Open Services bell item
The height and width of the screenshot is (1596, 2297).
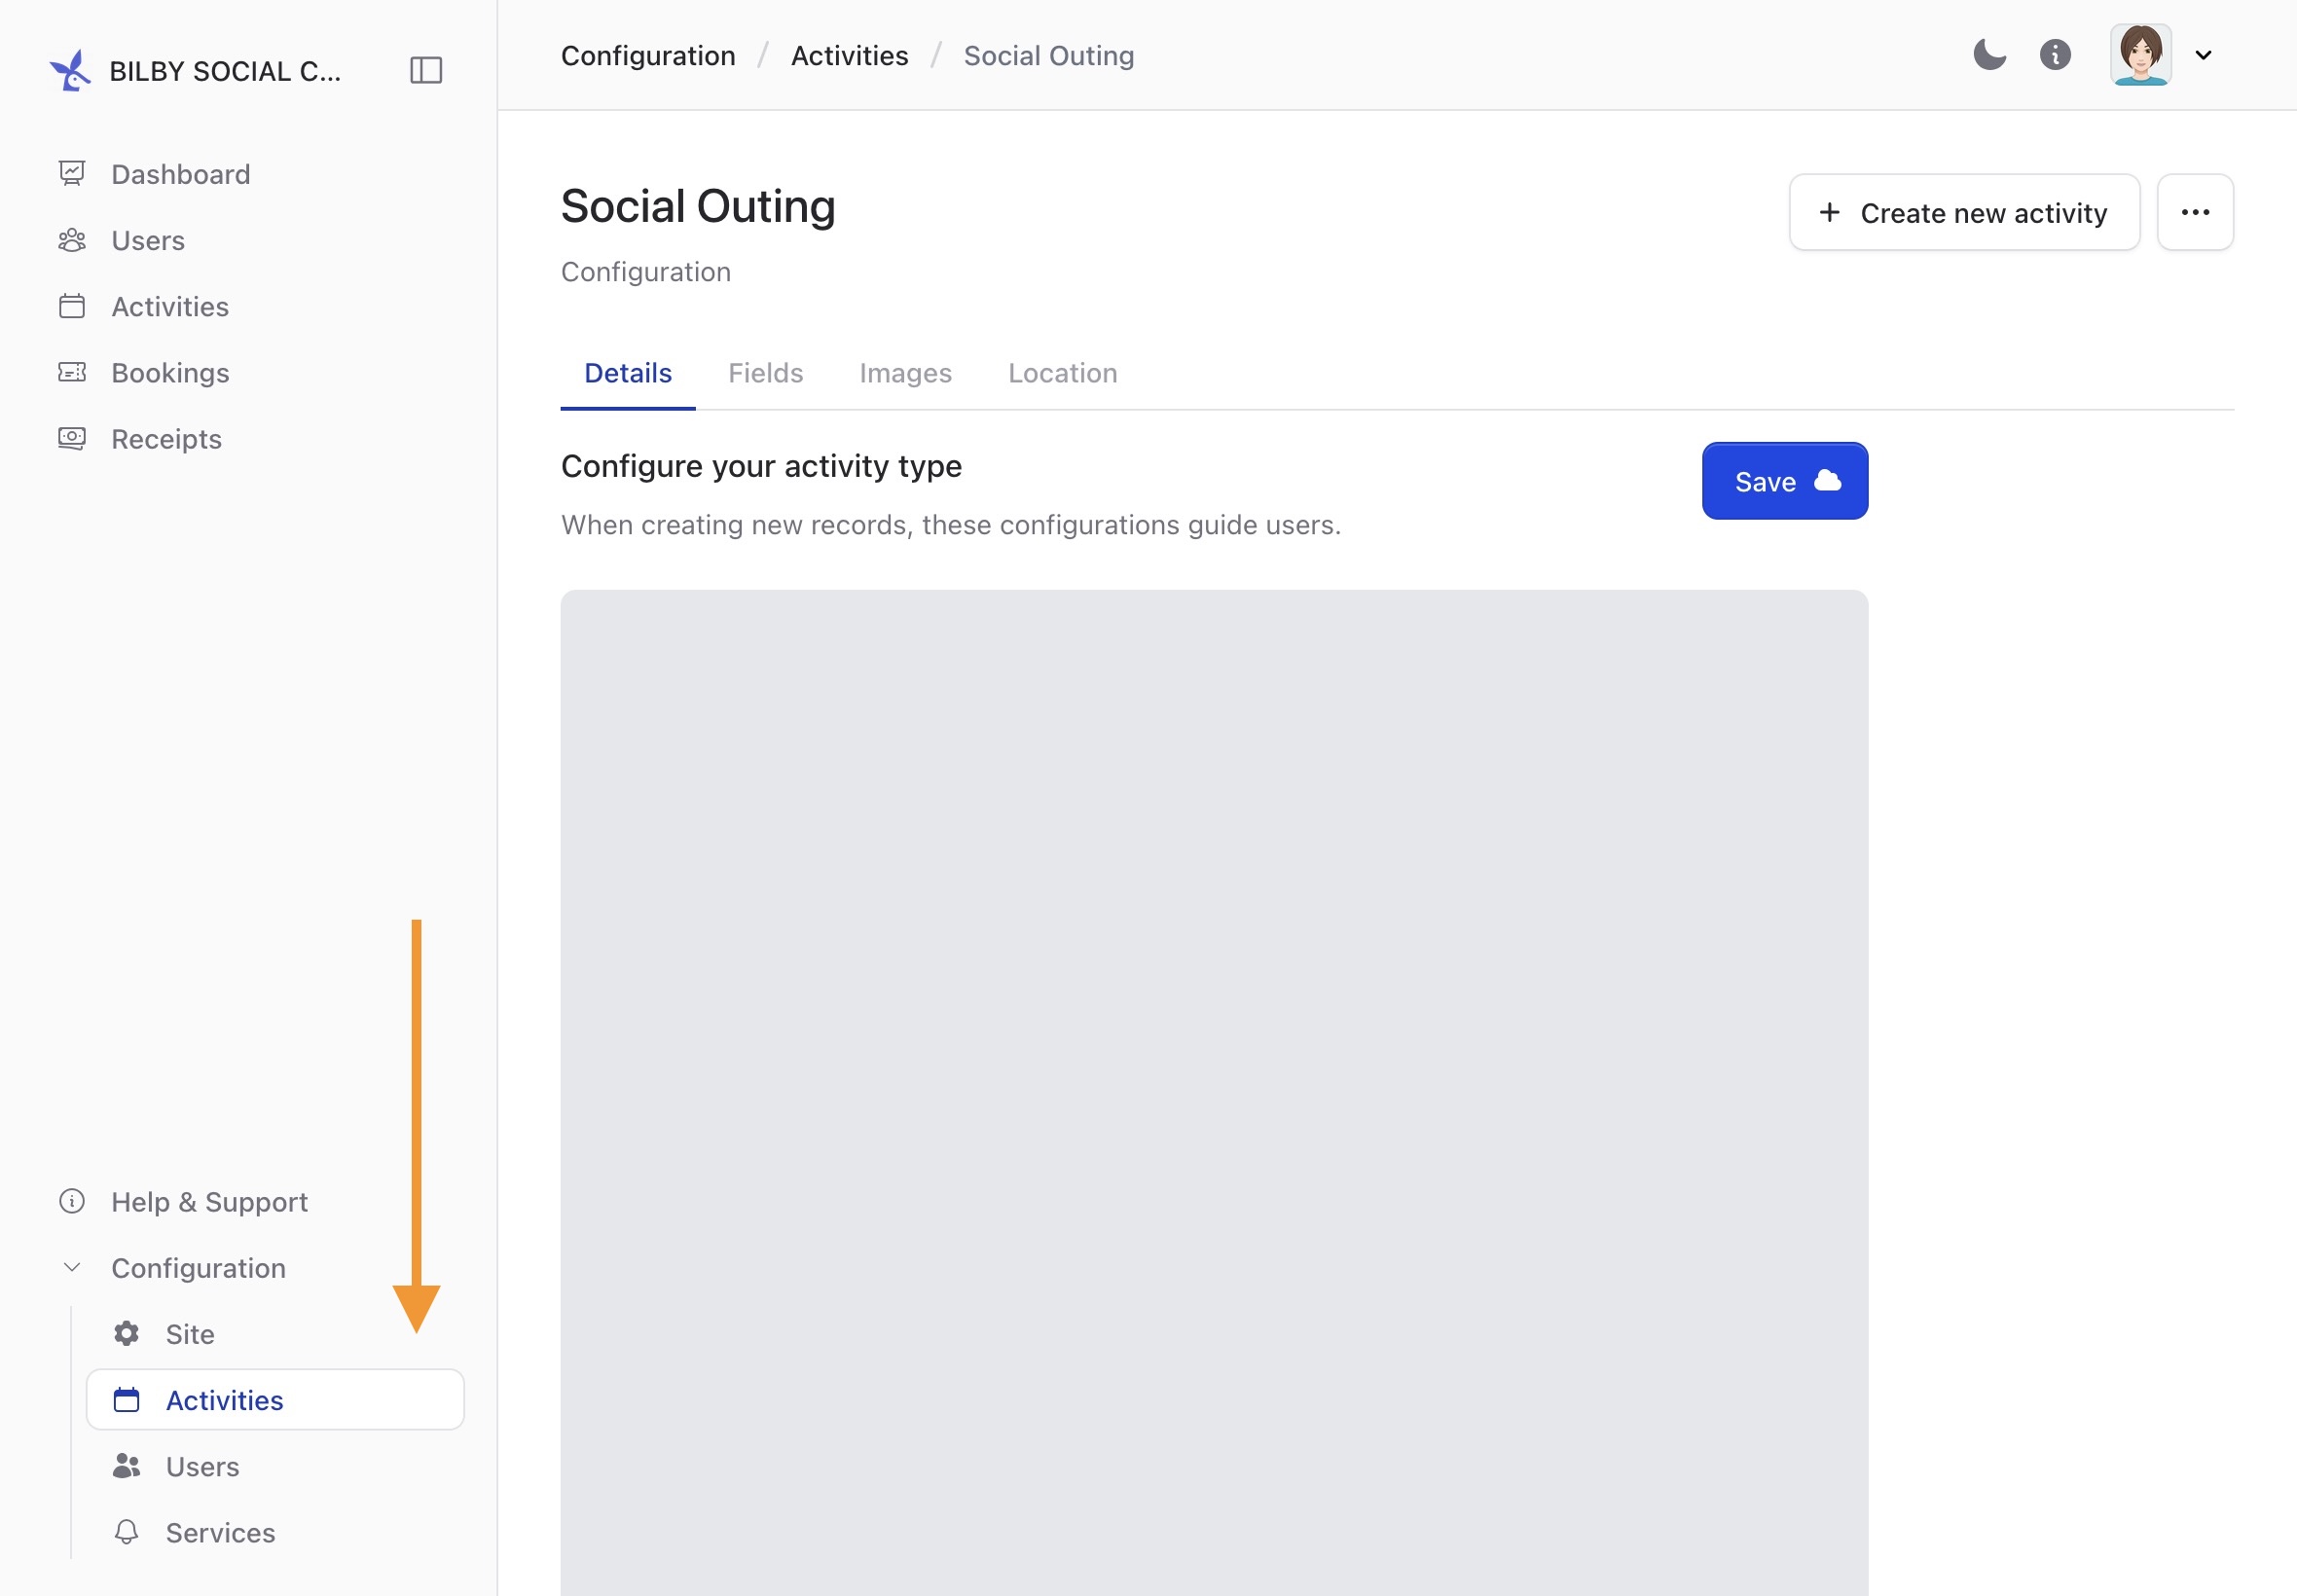(220, 1531)
